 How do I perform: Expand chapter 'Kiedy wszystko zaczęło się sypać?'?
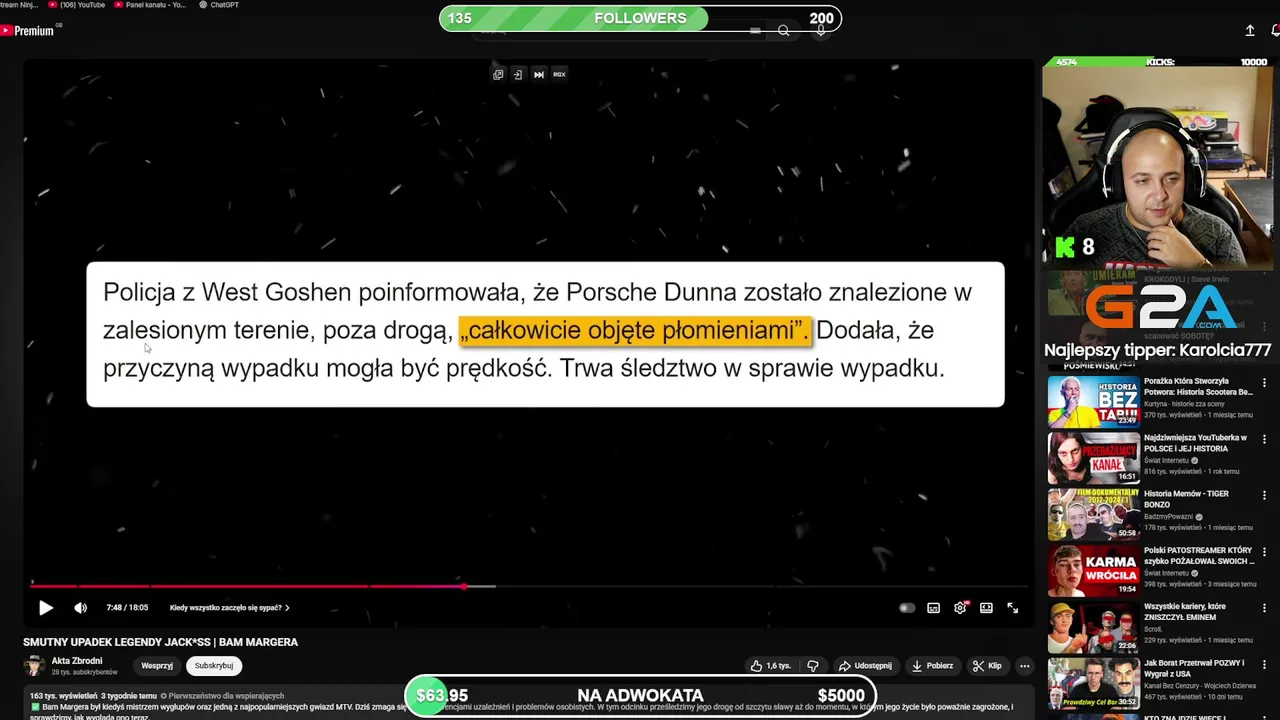pyautogui.click(x=229, y=608)
